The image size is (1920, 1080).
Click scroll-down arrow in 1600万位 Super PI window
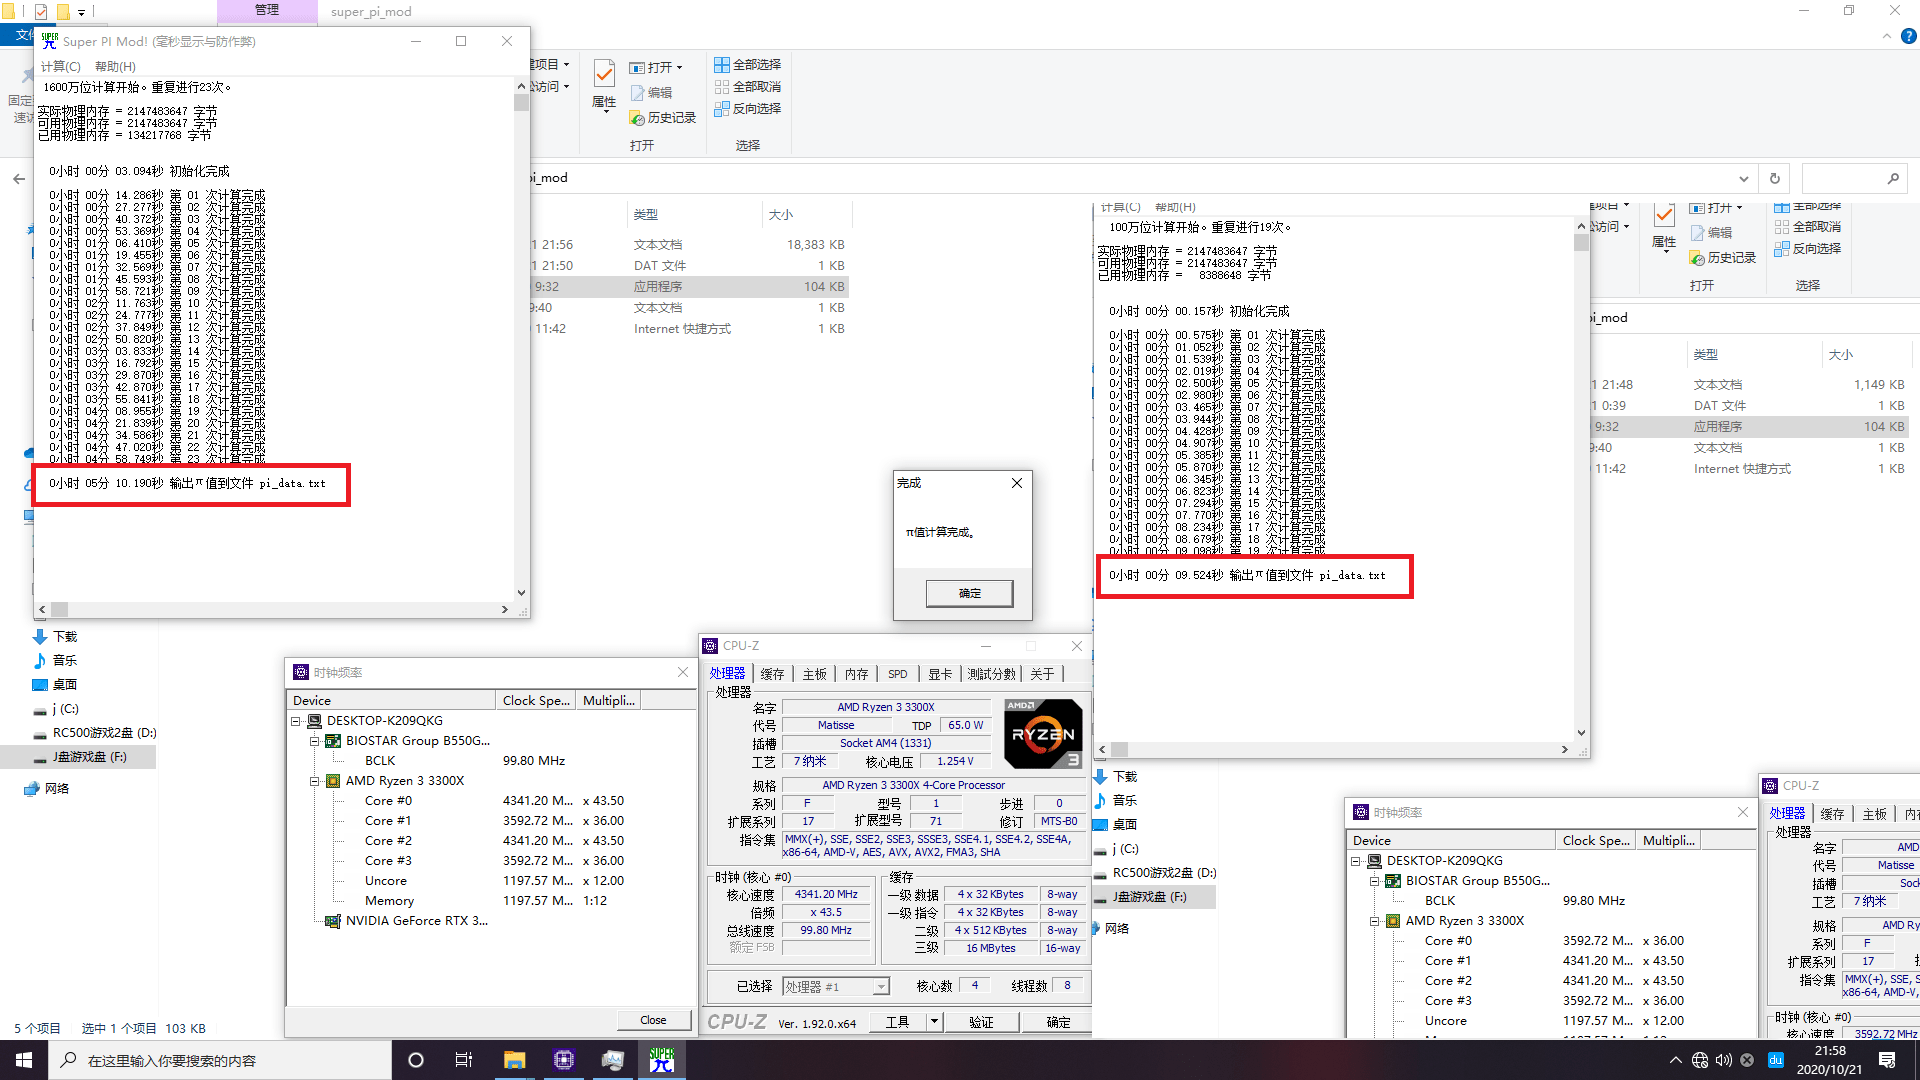[521, 593]
